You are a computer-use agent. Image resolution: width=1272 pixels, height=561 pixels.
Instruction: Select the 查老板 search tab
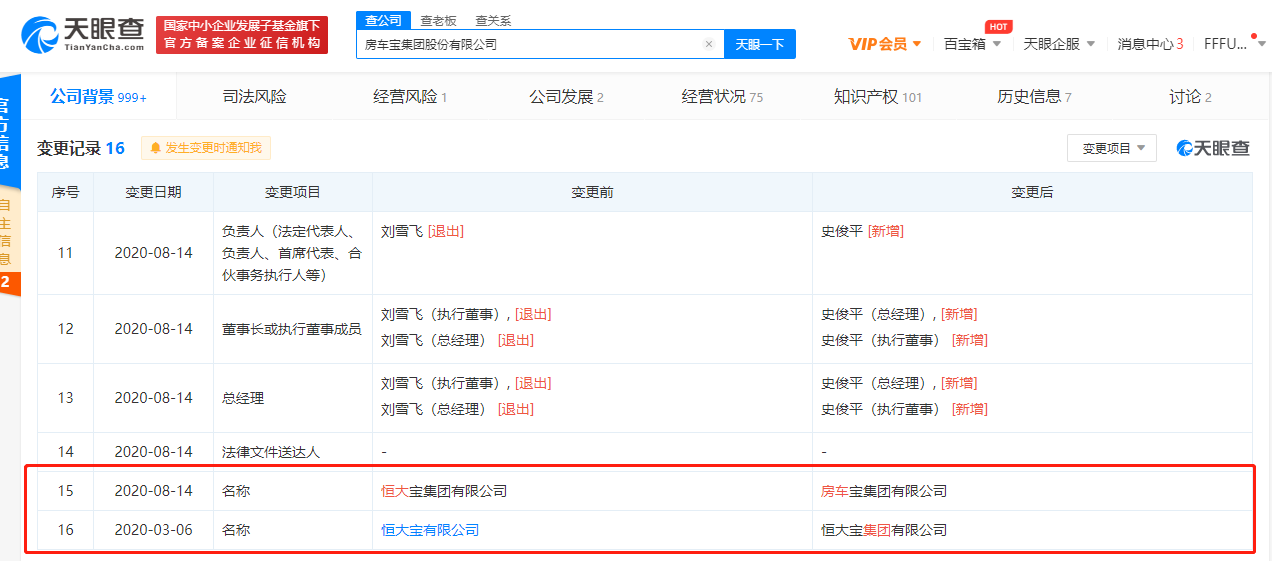pyautogui.click(x=437, y=21)
